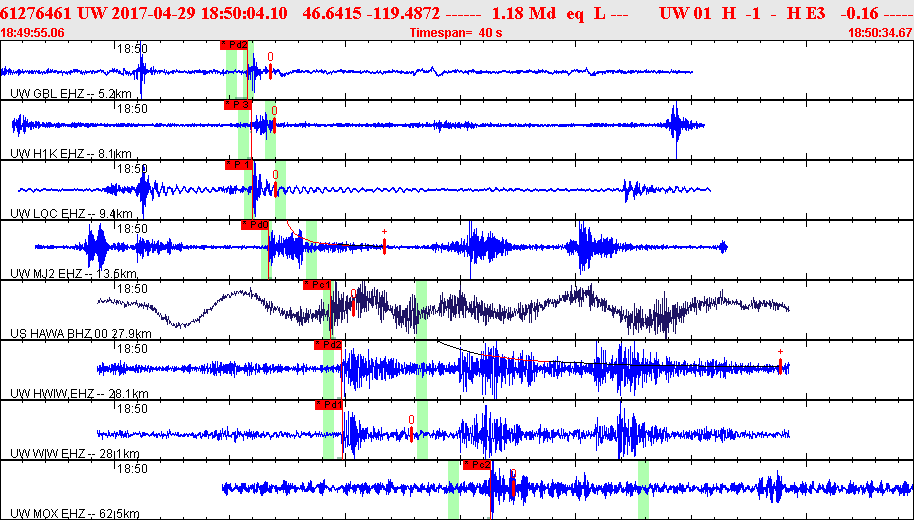Click the Pc2 pick flag on MOX trace
Viewport: 914px width, 520px height.
point(477,465)
